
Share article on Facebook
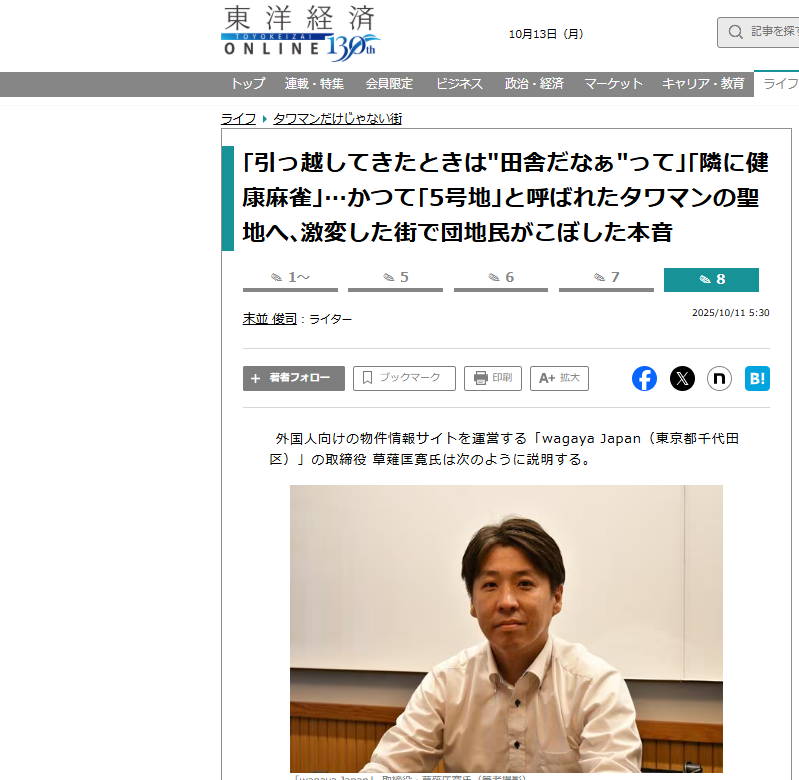point(644,379)
